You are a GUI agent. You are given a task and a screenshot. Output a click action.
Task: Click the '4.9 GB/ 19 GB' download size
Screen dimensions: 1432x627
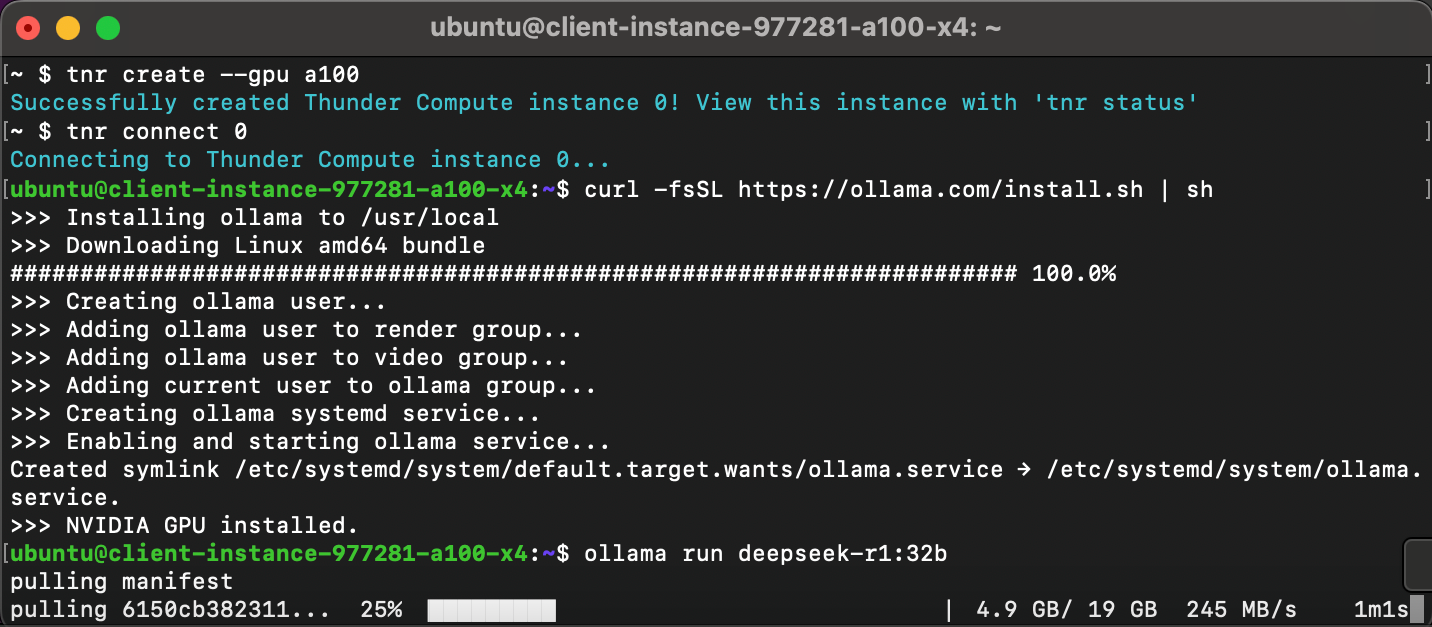point(1067,609)
